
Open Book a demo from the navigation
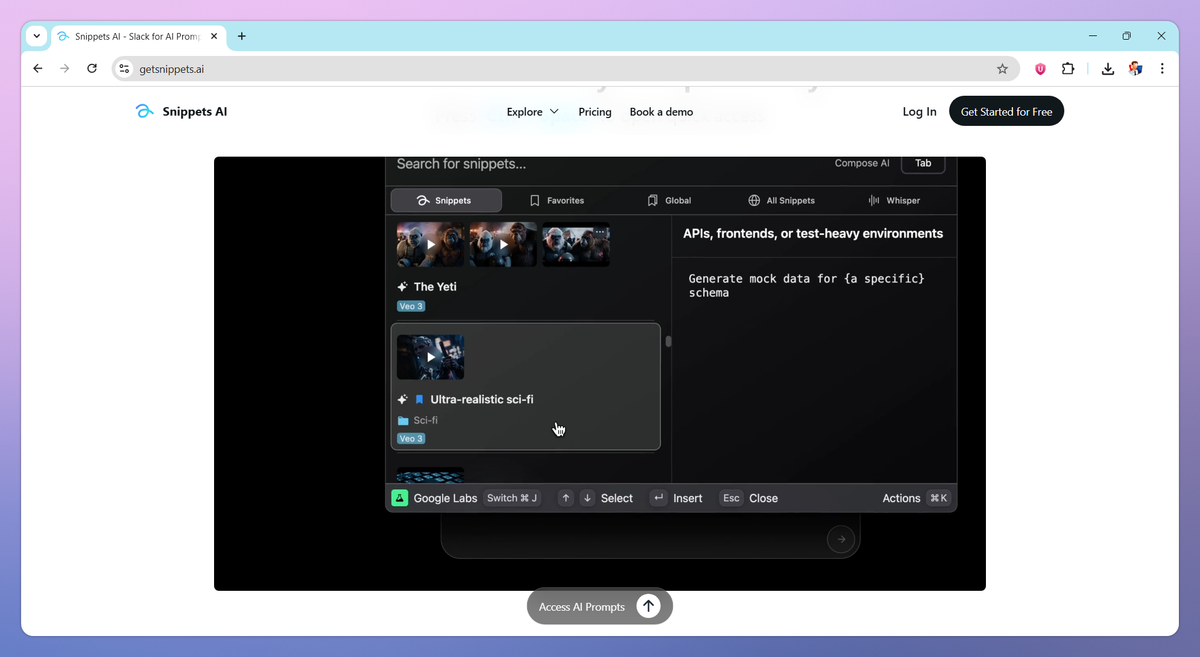coord(661,112)
